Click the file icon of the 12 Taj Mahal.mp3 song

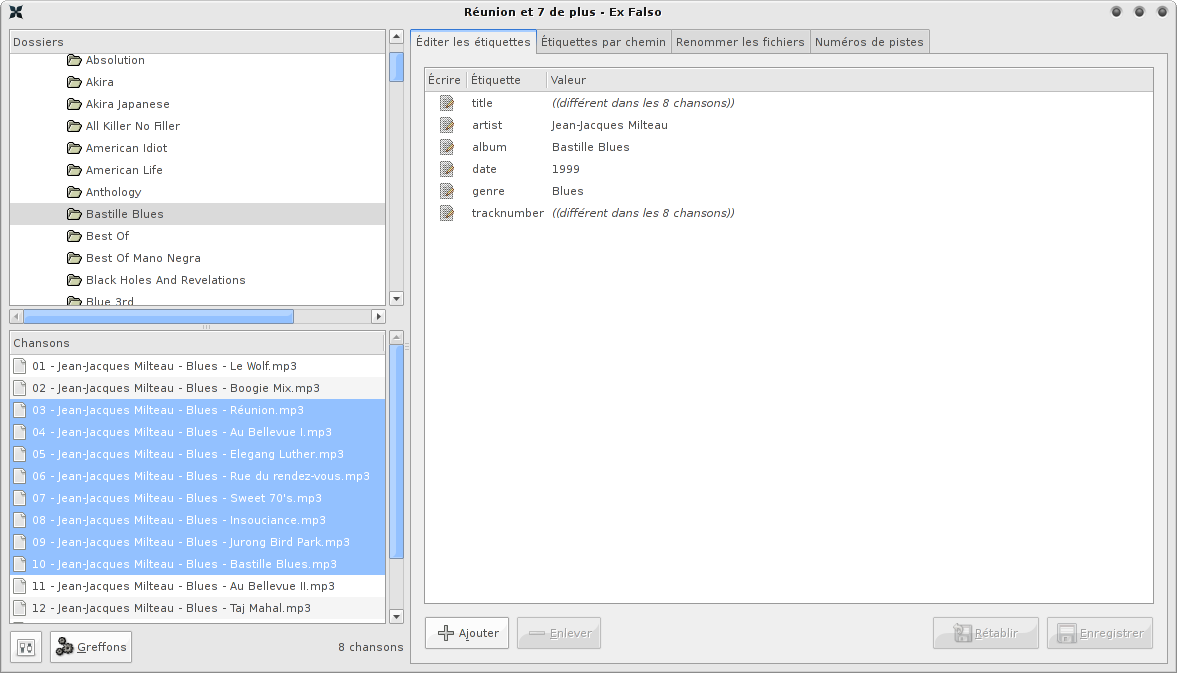coord(20,608)
